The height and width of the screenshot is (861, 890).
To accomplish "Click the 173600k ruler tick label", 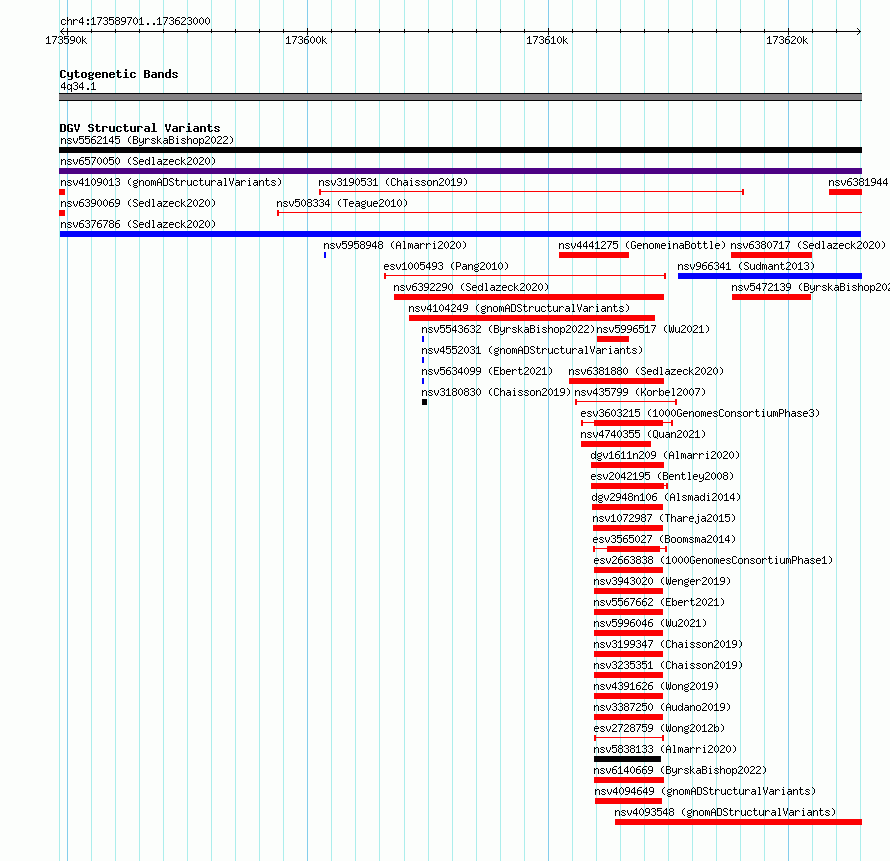I will (306, 41).
